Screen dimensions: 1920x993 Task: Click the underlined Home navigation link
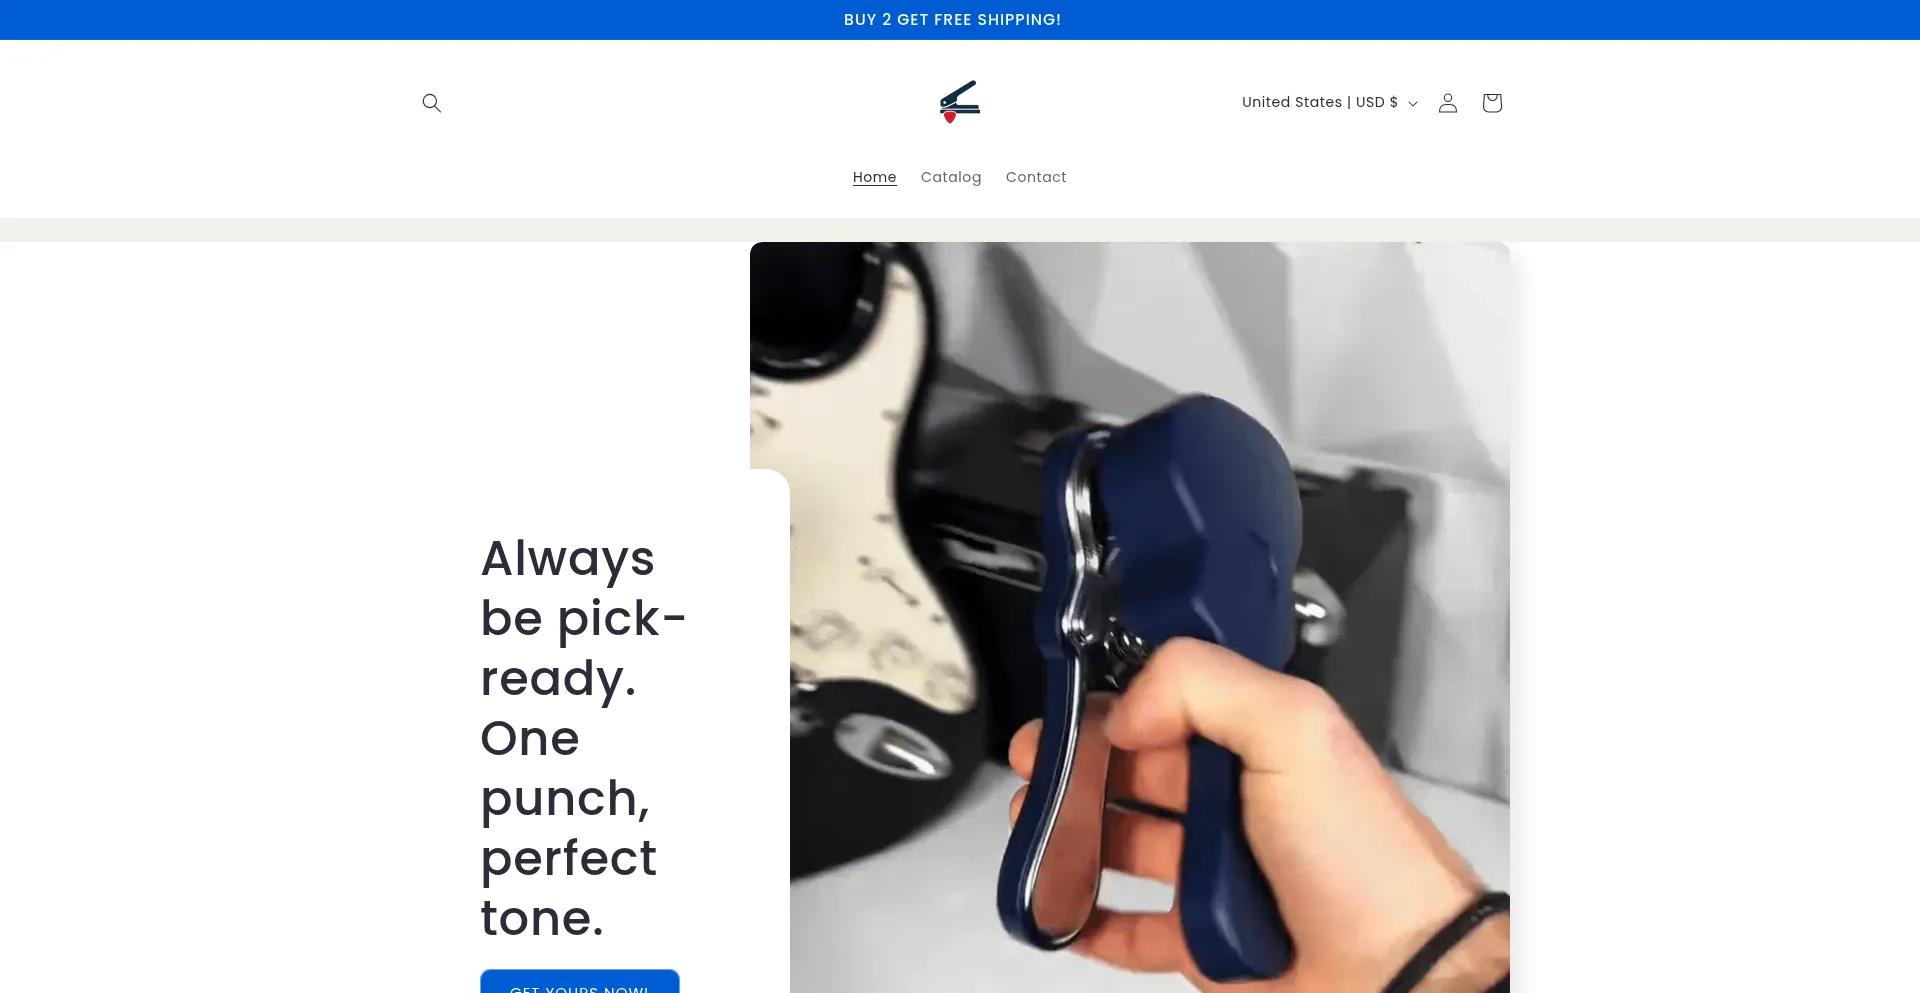pos(874,177)
